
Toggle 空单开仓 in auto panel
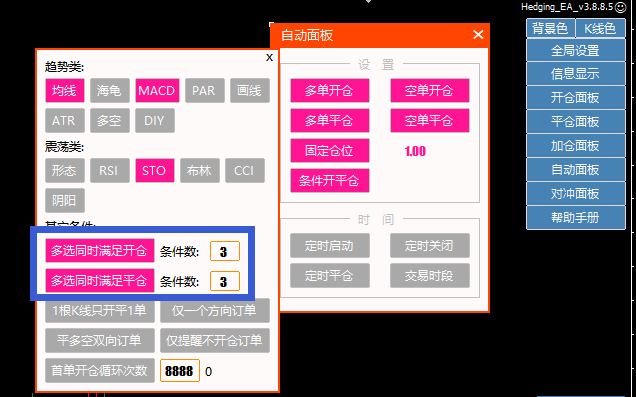tap(430, 91)
